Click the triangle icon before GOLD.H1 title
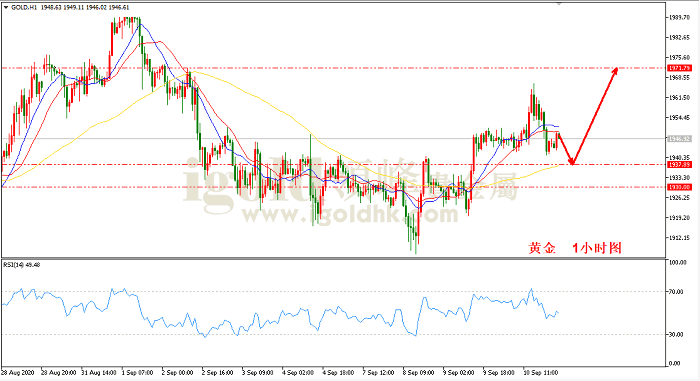The height and width of the screenshot is (381, 700). 6,8
